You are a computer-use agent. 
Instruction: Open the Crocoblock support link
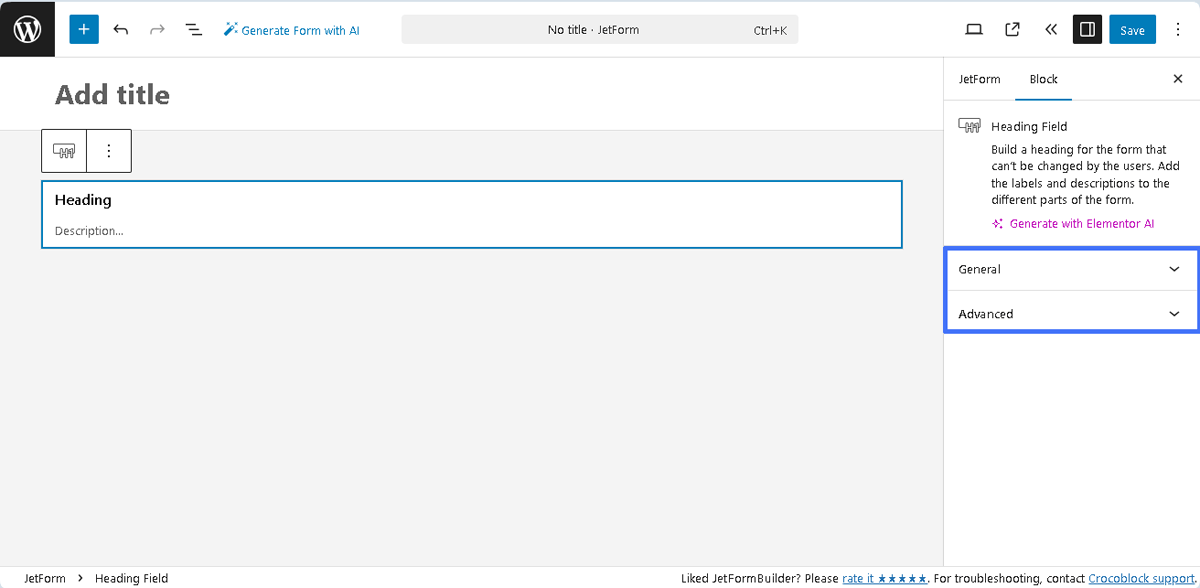tap(1140, 578)
